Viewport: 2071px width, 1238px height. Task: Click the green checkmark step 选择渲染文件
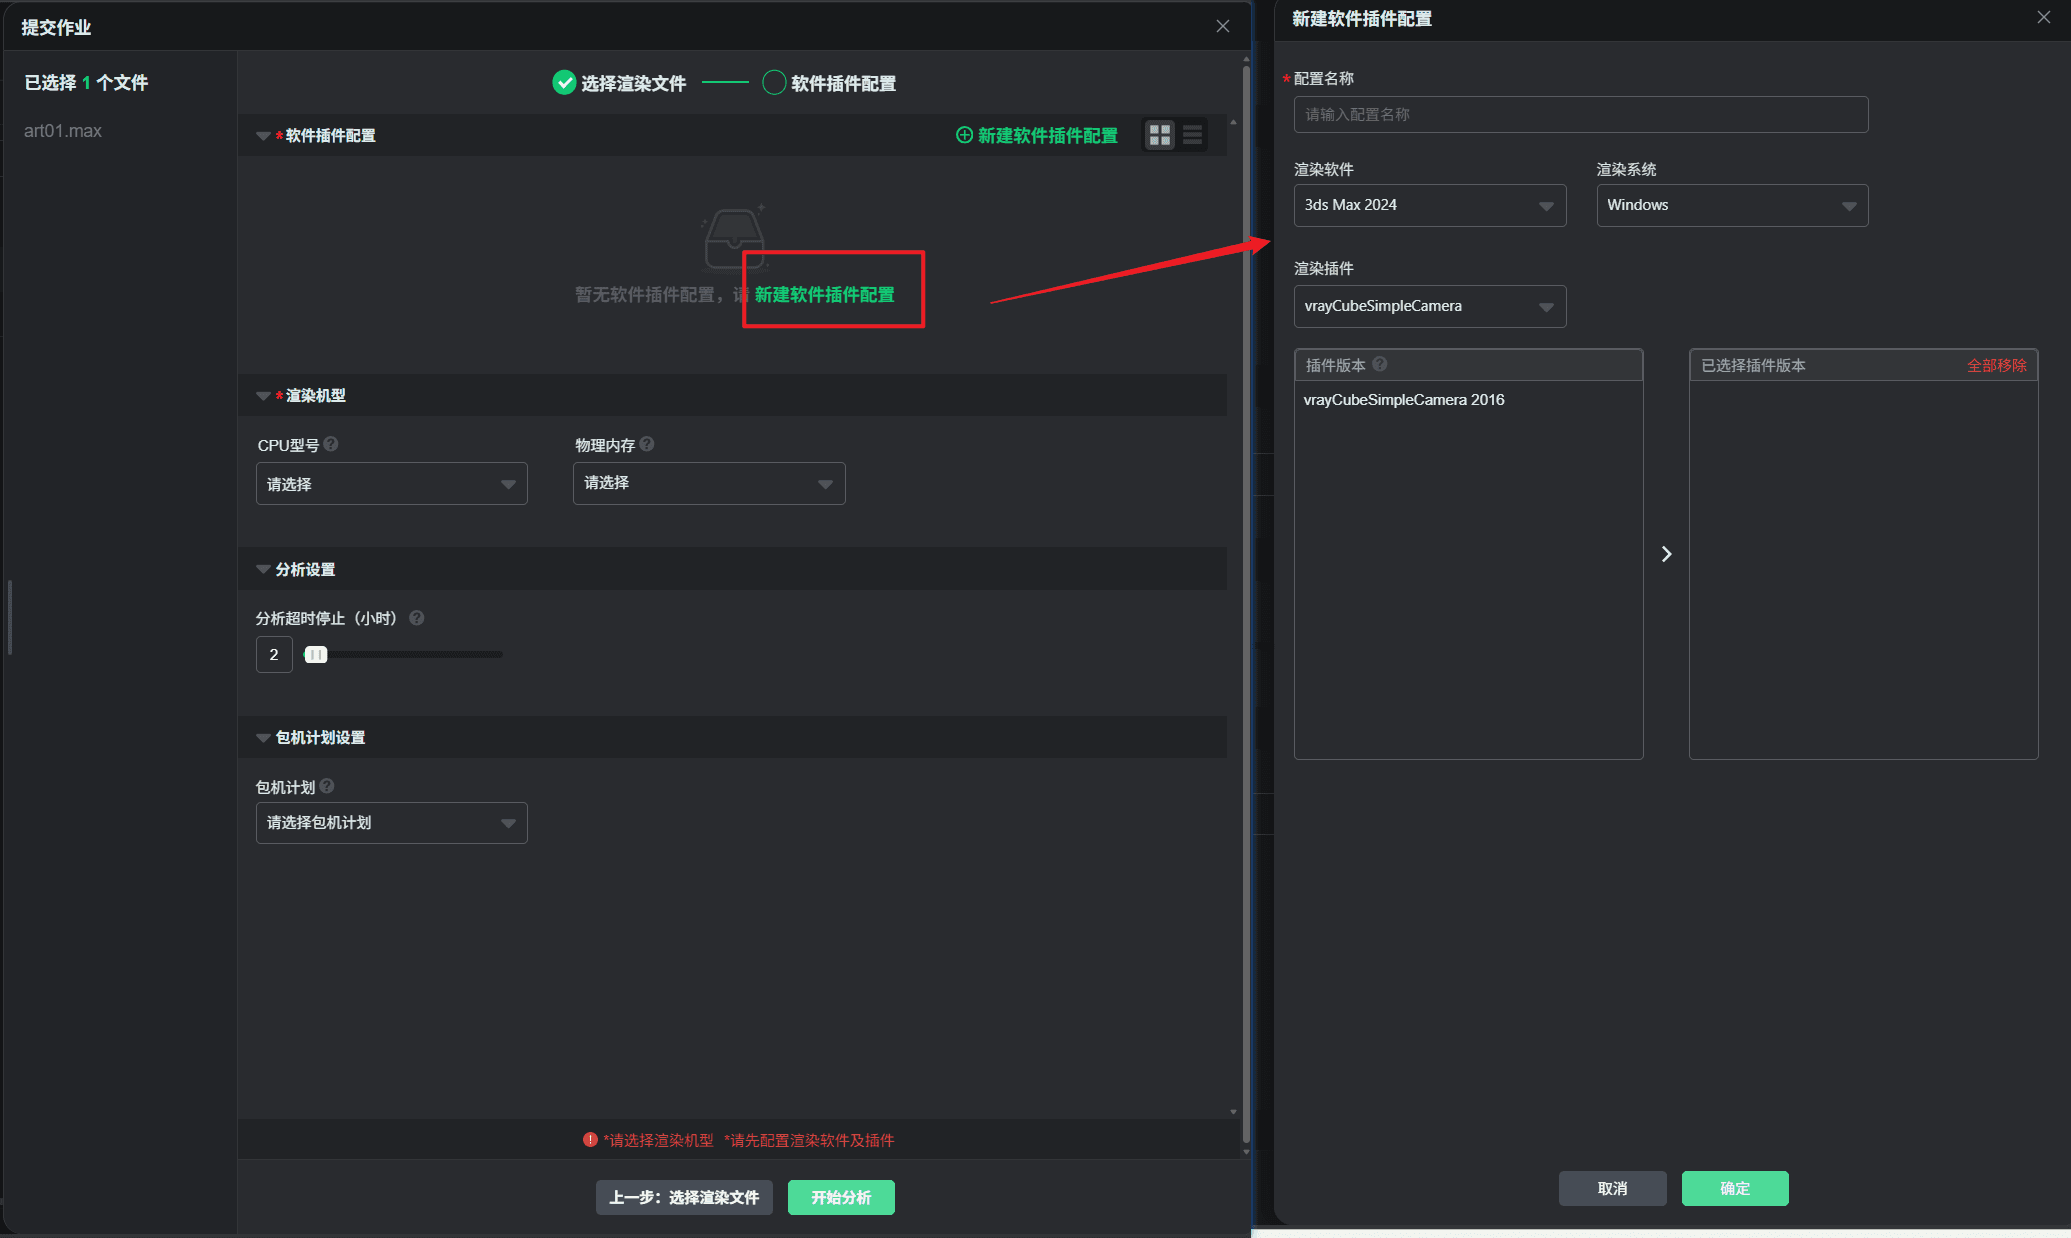click(564, 83)
